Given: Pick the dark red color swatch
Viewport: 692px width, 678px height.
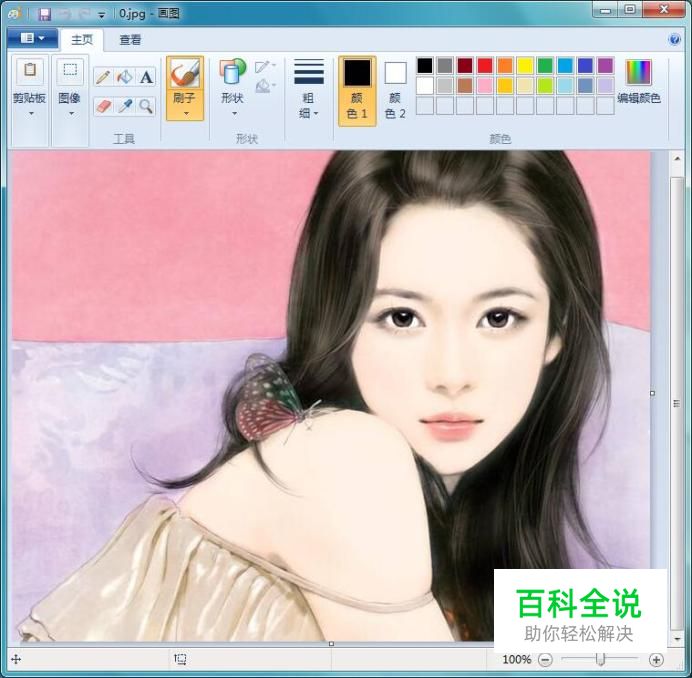Looking at the screenshot, I should pos(465,65).
